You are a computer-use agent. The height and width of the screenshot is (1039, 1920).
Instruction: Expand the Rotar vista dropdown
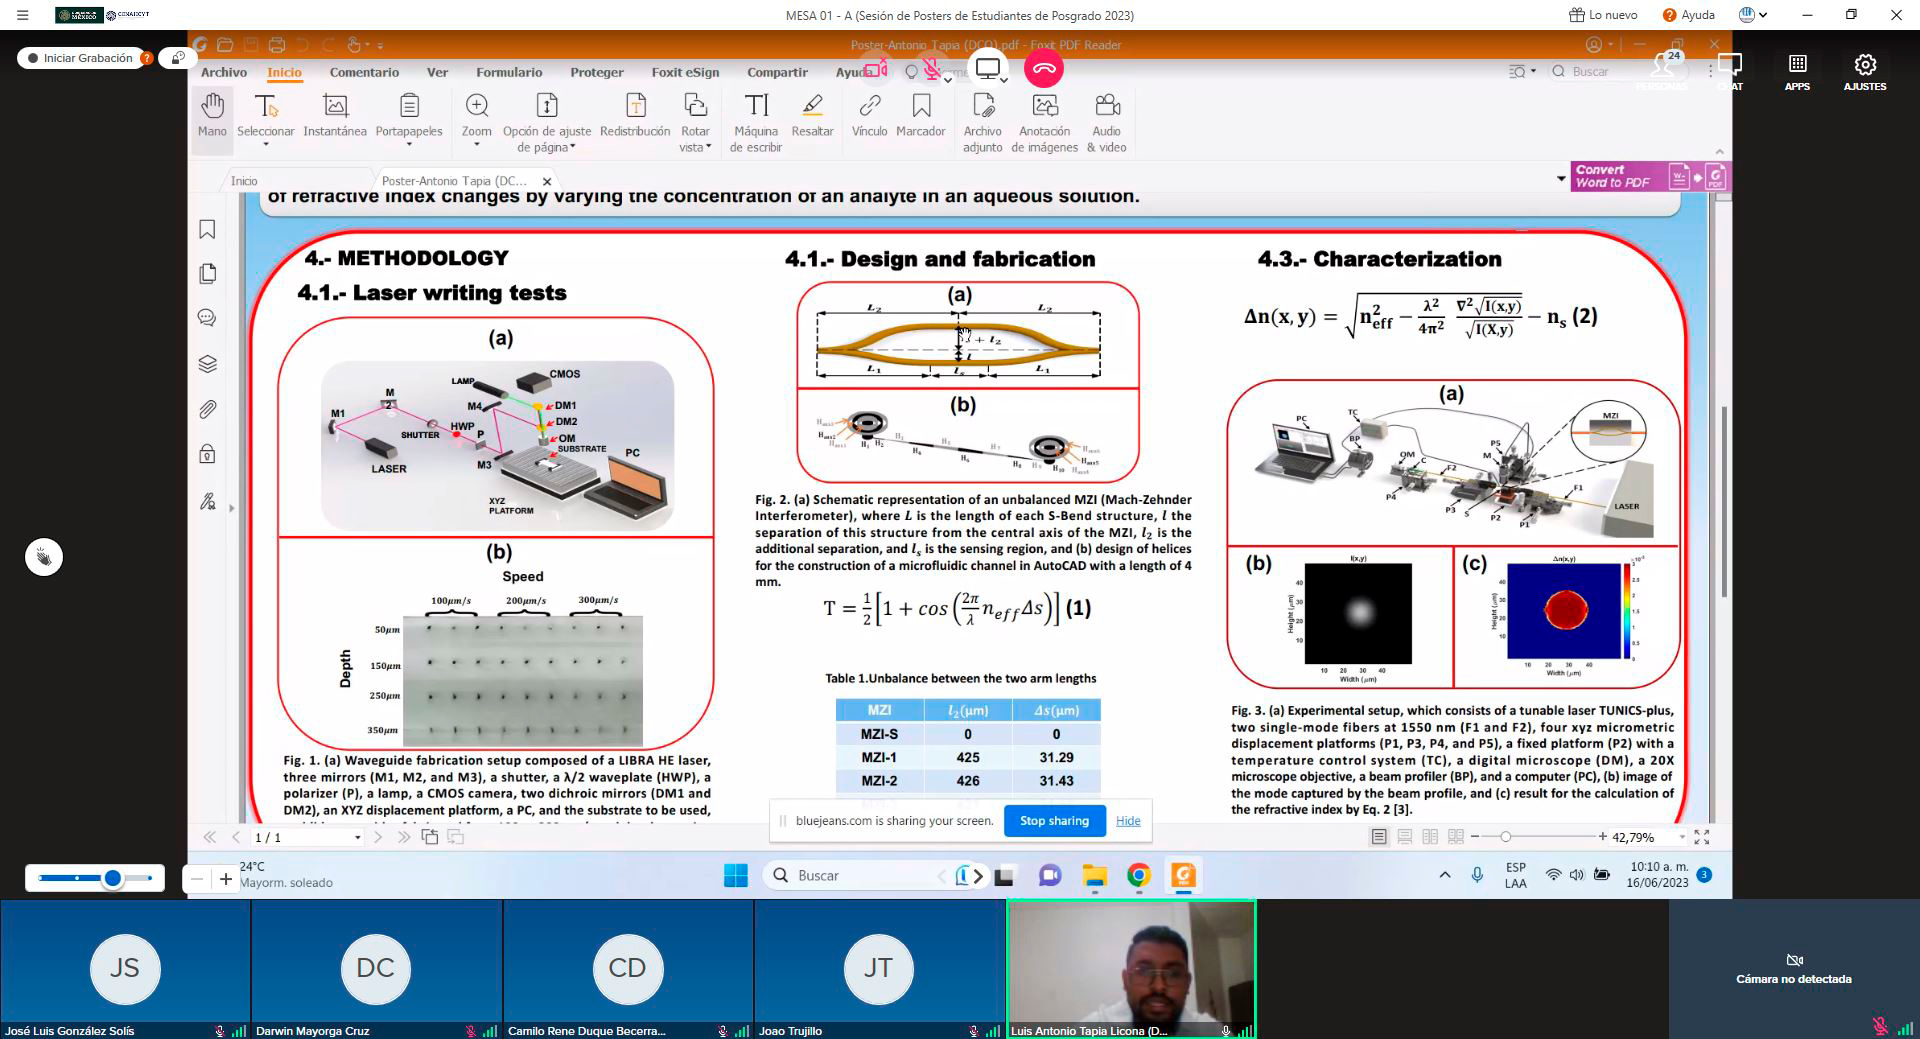point(708,147)
